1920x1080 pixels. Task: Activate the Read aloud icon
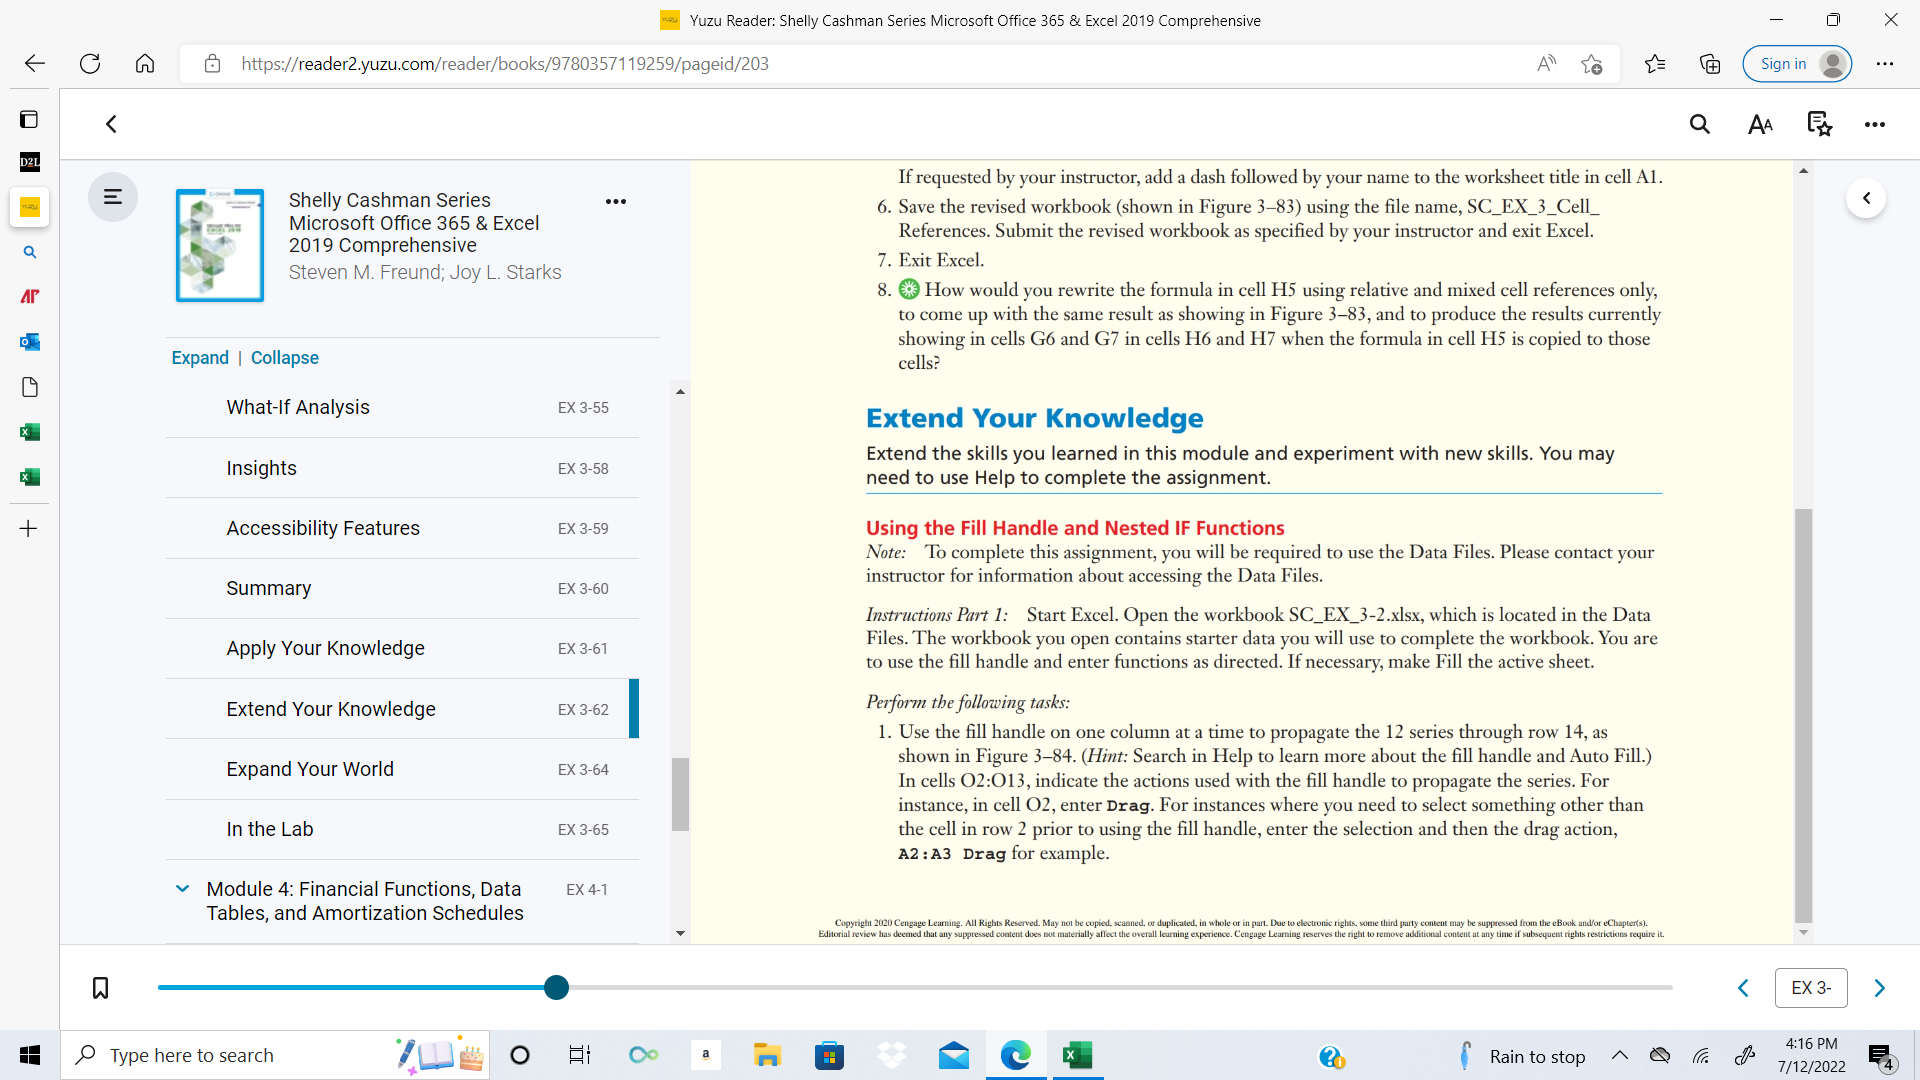1546,64
